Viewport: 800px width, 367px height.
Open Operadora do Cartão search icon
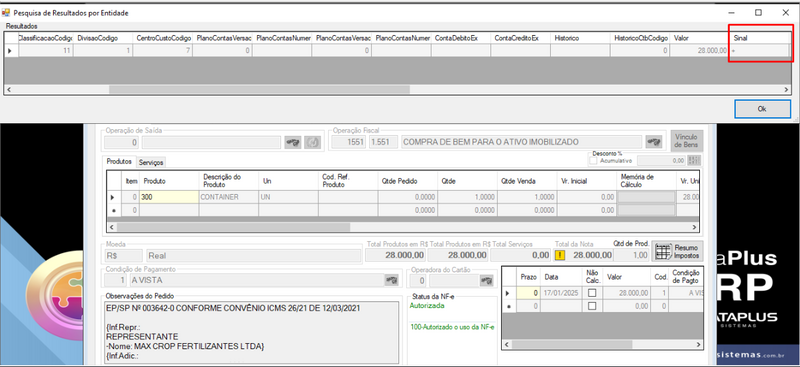point(486,280)
